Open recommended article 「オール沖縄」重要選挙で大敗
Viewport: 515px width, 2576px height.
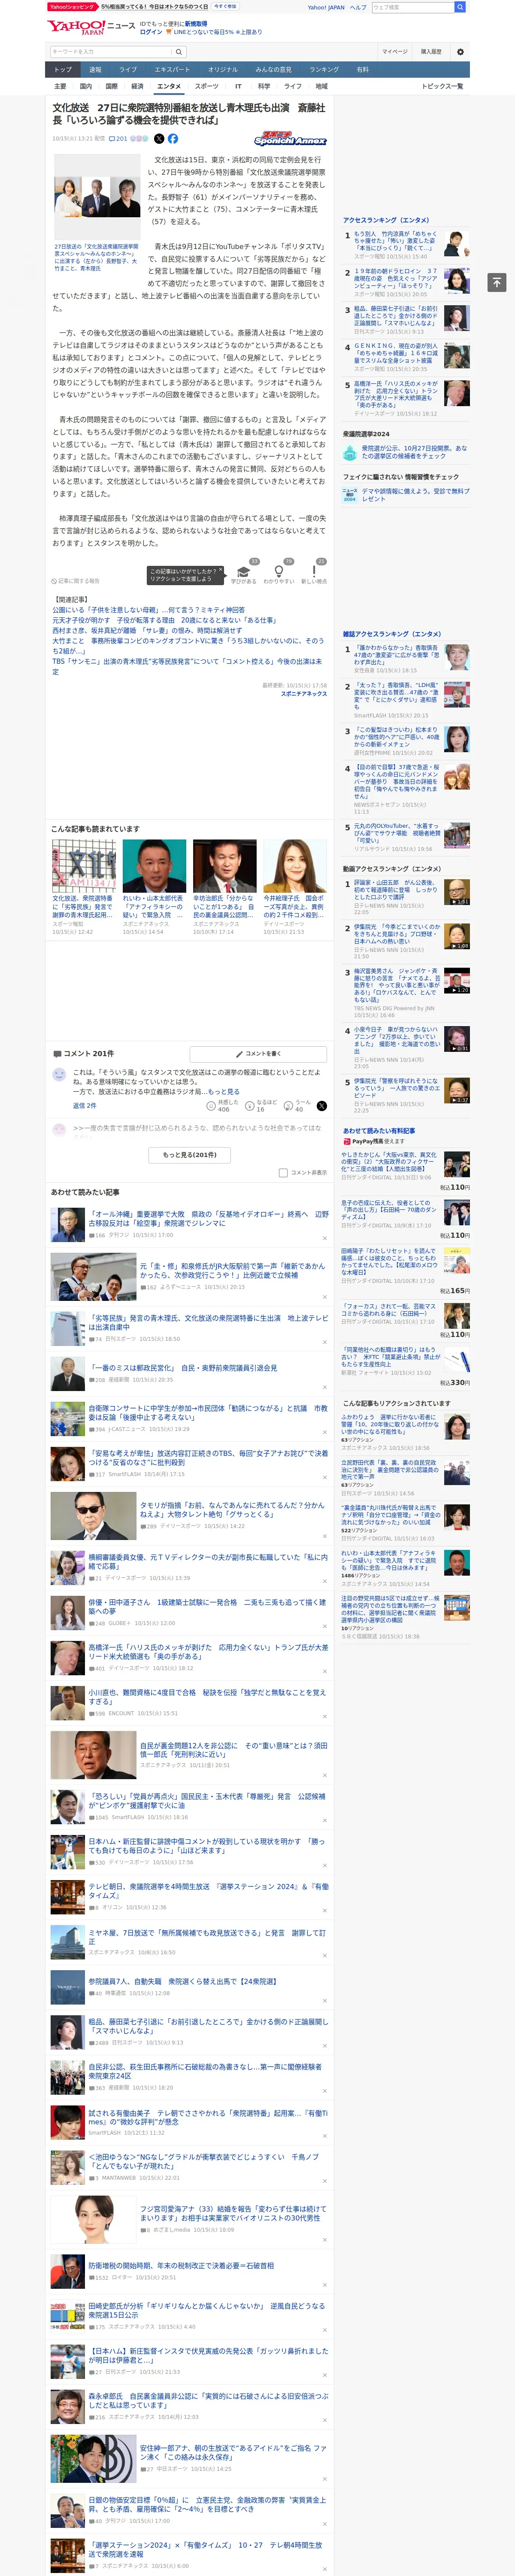pos(208,1218)
